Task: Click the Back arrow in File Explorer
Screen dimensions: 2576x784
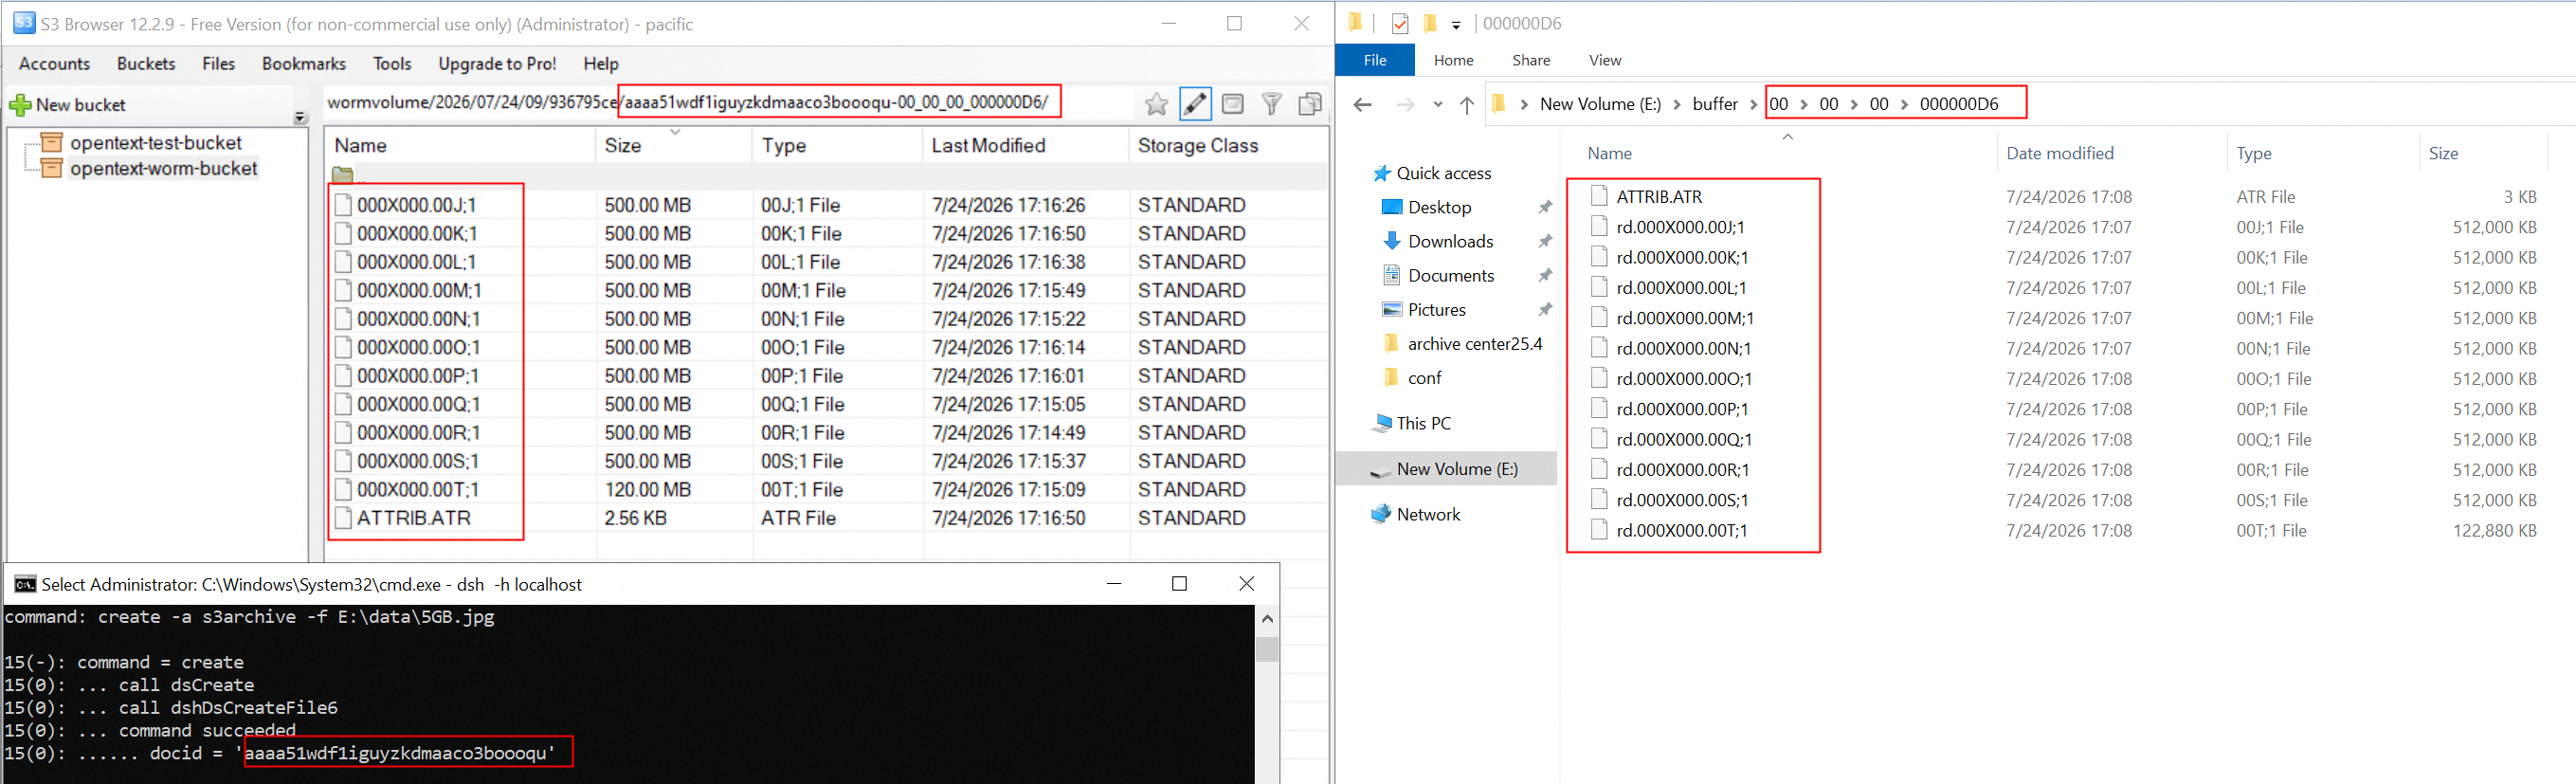Action: point(1362,104)
